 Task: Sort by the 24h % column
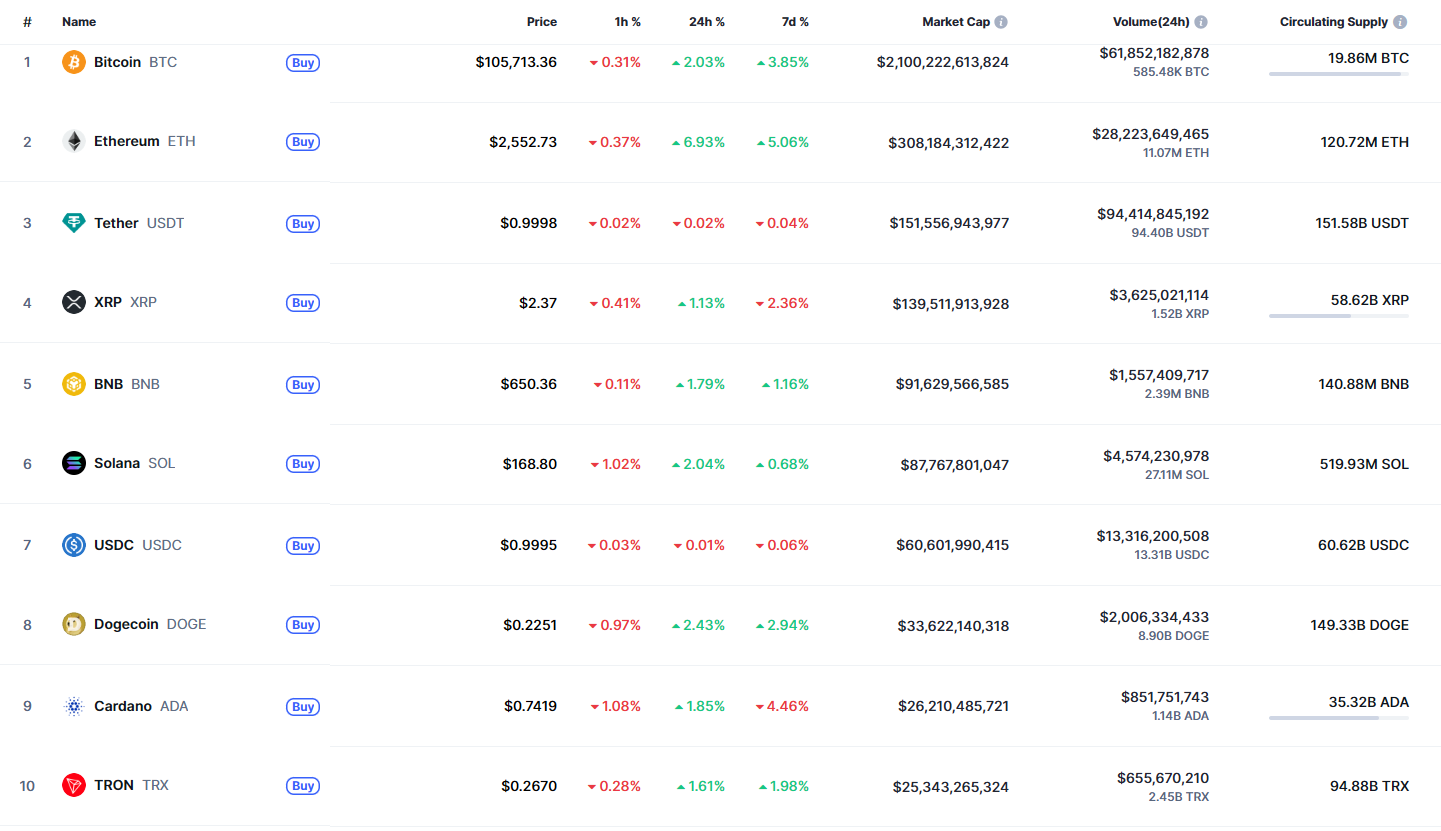707,22
